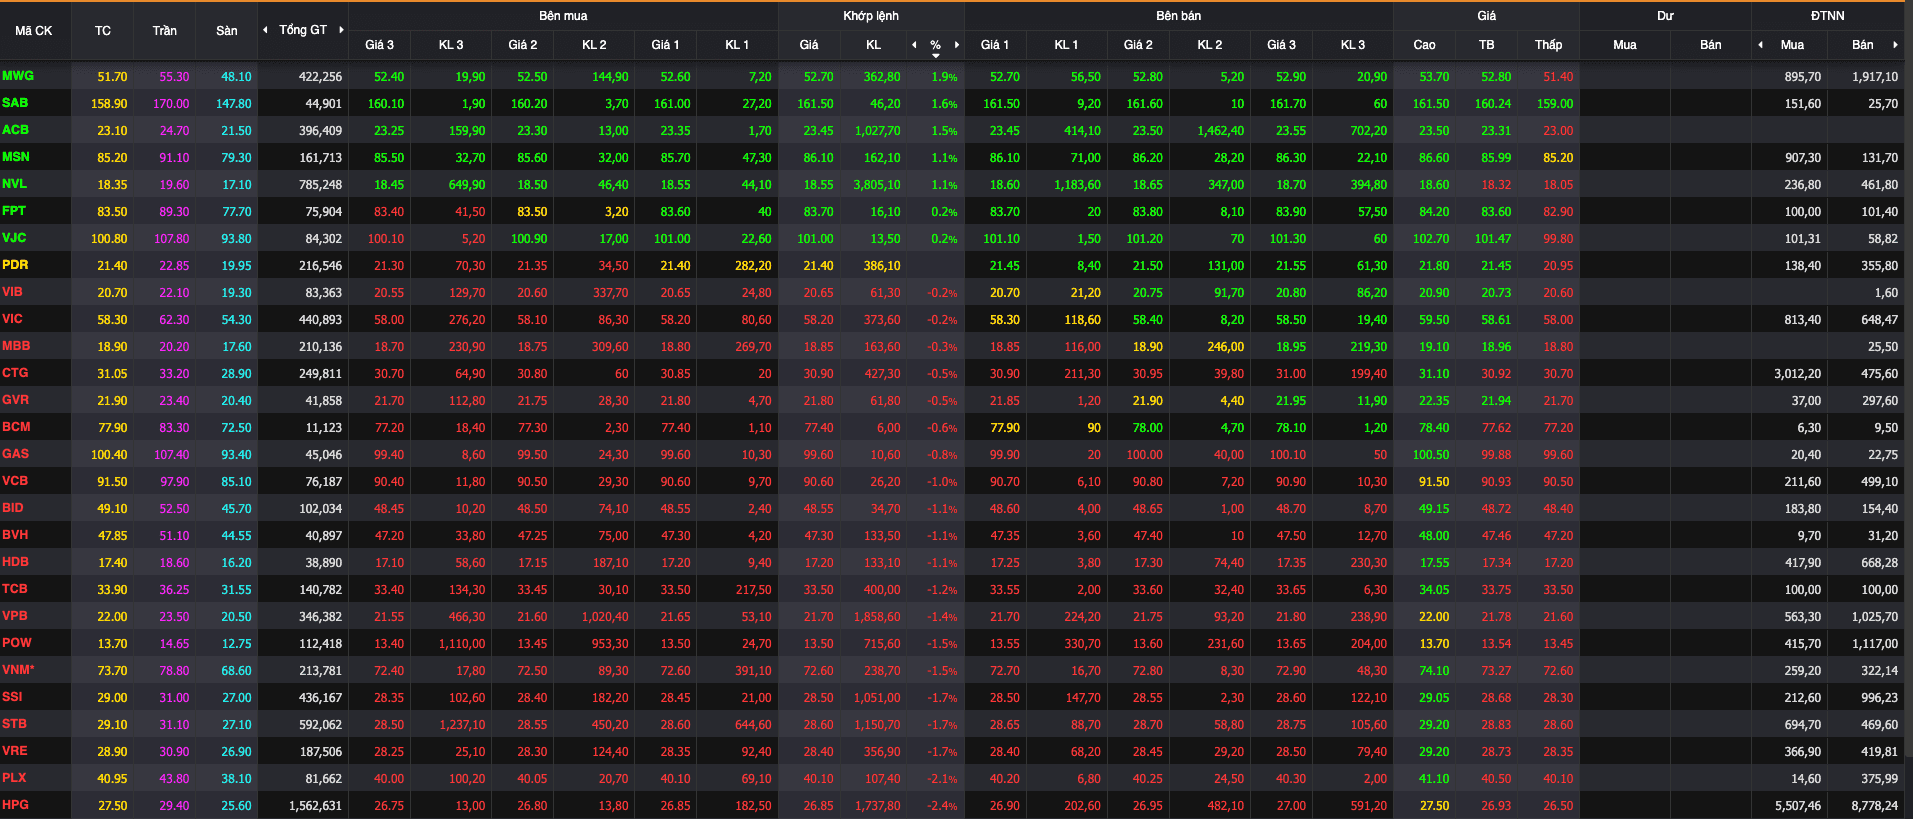Open BVH stock symbol

[x=15, y=535]
